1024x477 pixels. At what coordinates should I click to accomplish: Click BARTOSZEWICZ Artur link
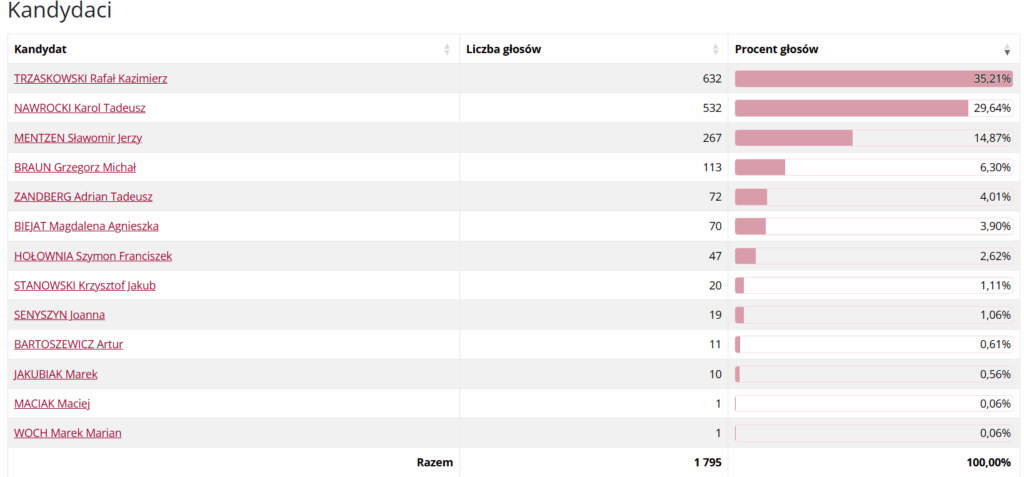point(68,344)
